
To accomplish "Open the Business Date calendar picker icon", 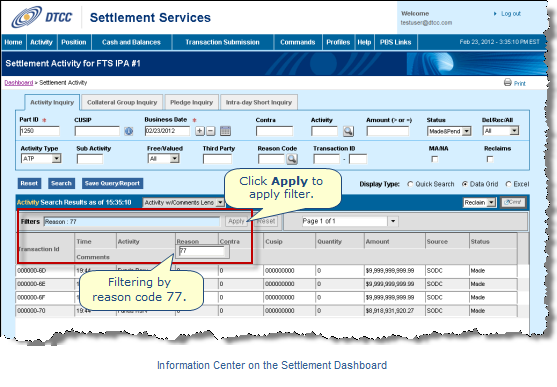I will pos(225,131).
